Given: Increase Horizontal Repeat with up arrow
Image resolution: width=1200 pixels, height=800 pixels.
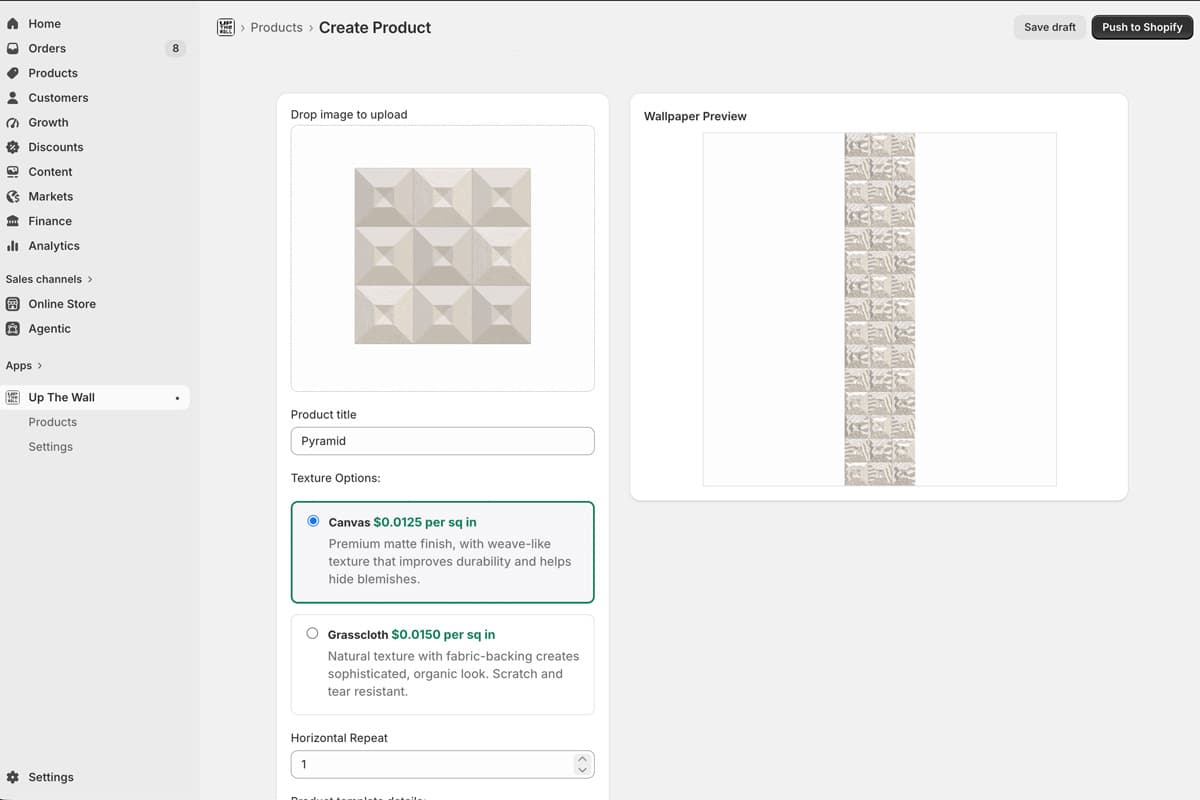Looking at the screenshot, I should tap(583, 759).
